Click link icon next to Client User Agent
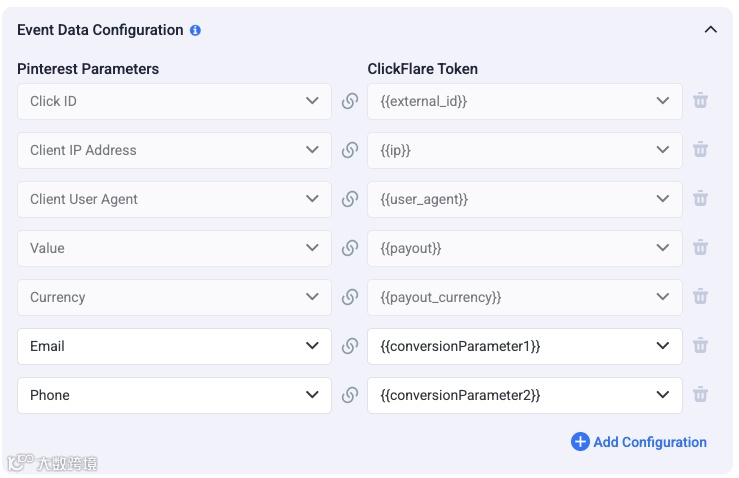 coord(350,199)
